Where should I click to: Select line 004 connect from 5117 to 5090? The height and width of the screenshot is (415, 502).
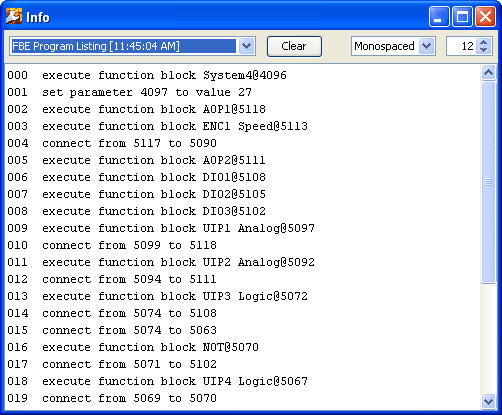tap(112, 143)
